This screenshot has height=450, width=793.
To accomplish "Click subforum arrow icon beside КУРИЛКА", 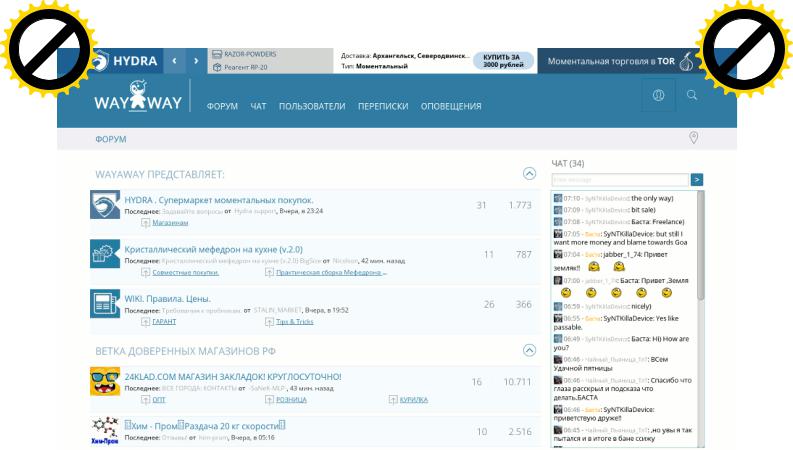I will tap(393, 399).
